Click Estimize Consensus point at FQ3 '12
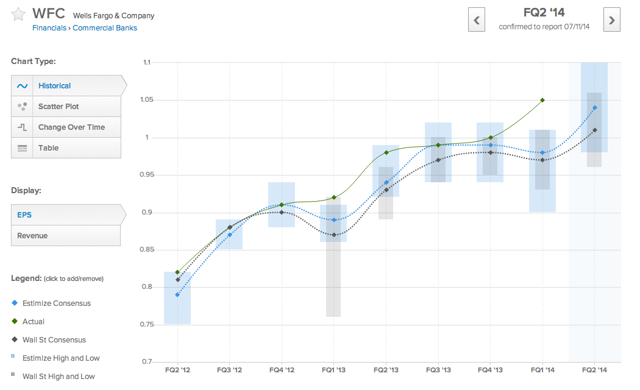 coord(230,235)
